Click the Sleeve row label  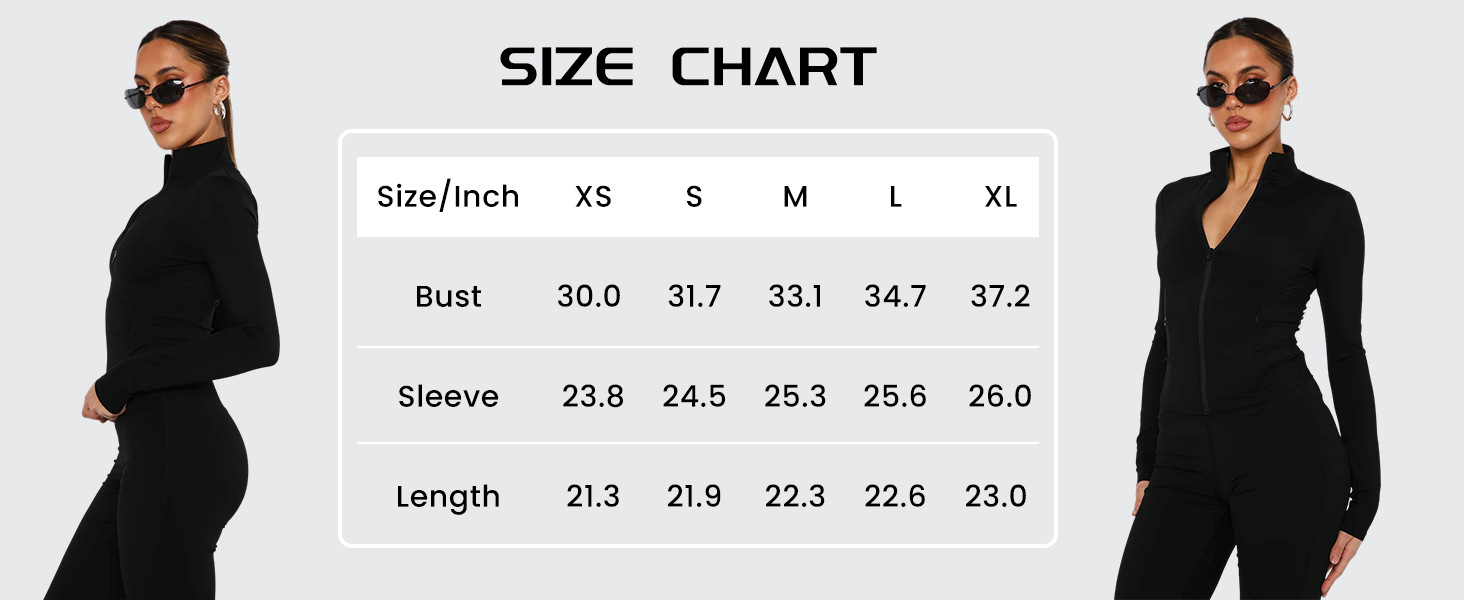(x=448, y=397)
